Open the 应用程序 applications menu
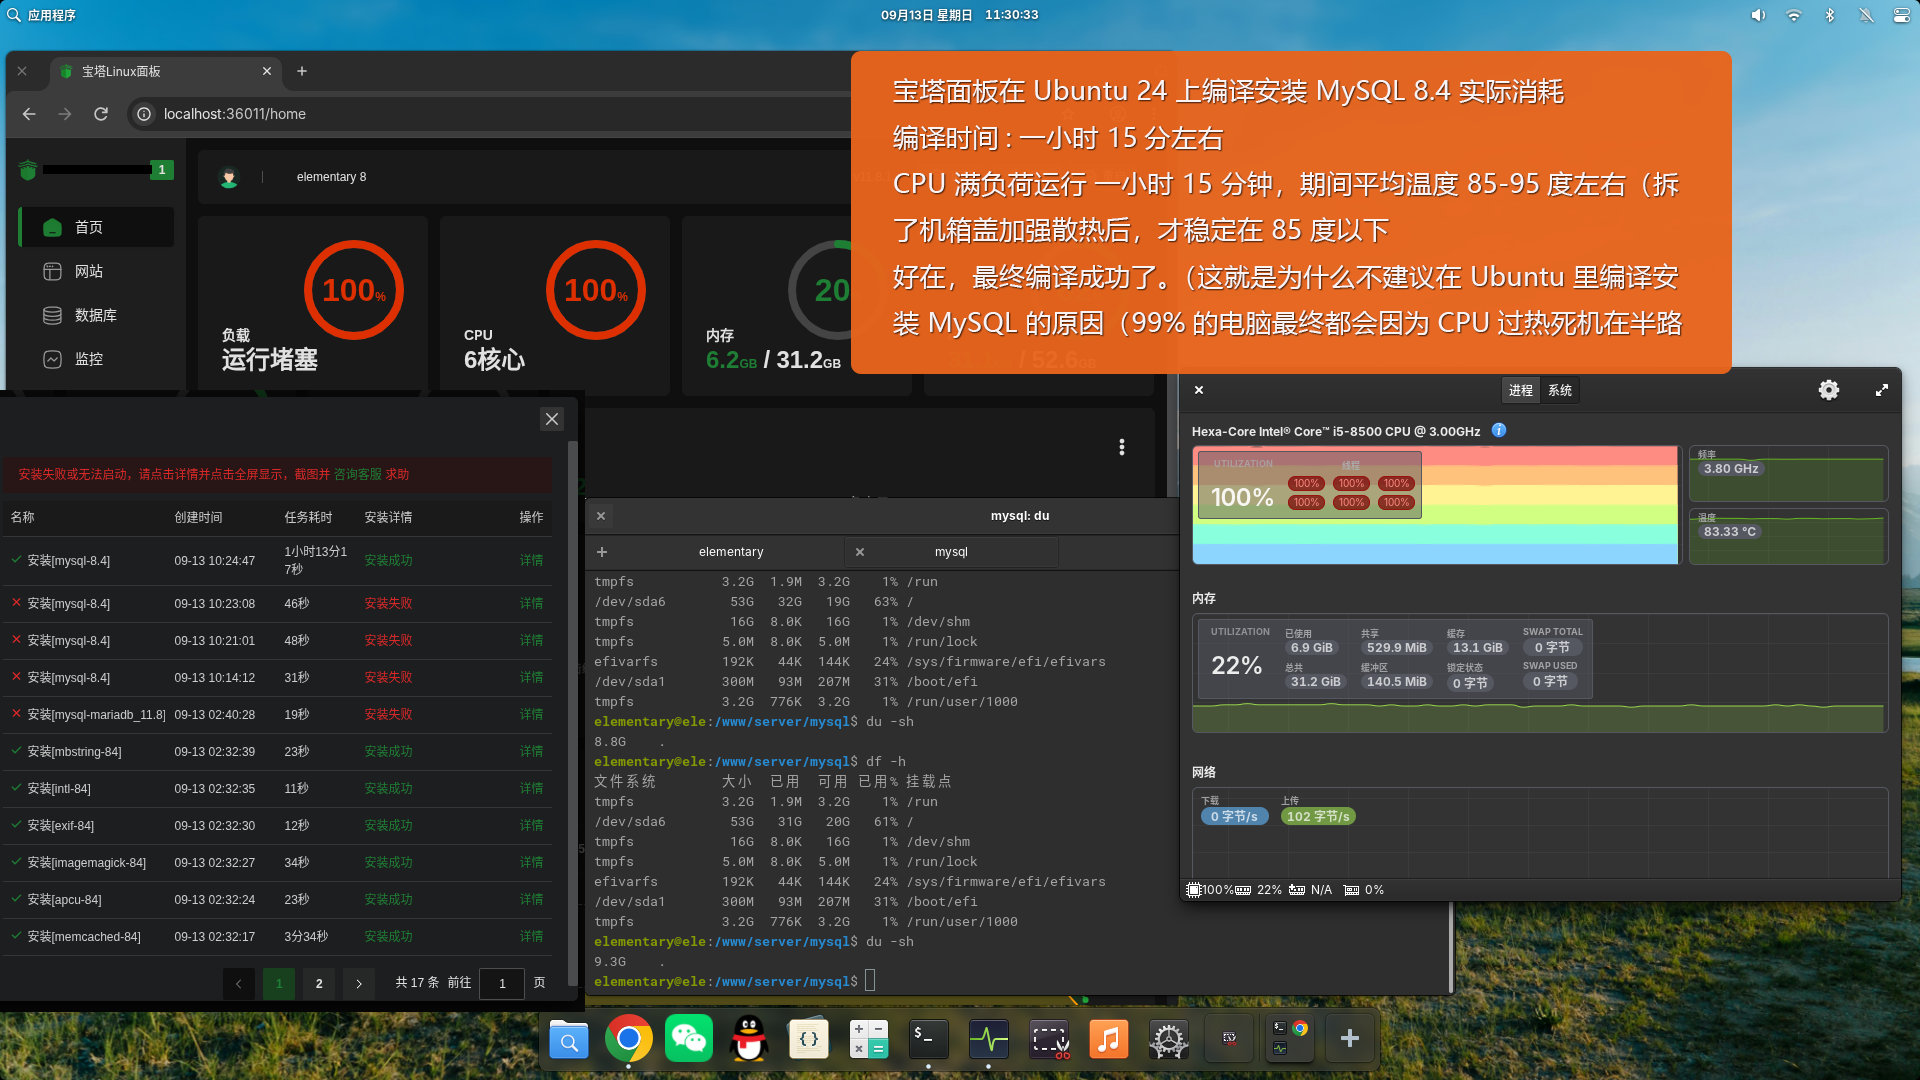Screen dimensions: 1920x1080 pyautogui.click(x=41, y=15)
